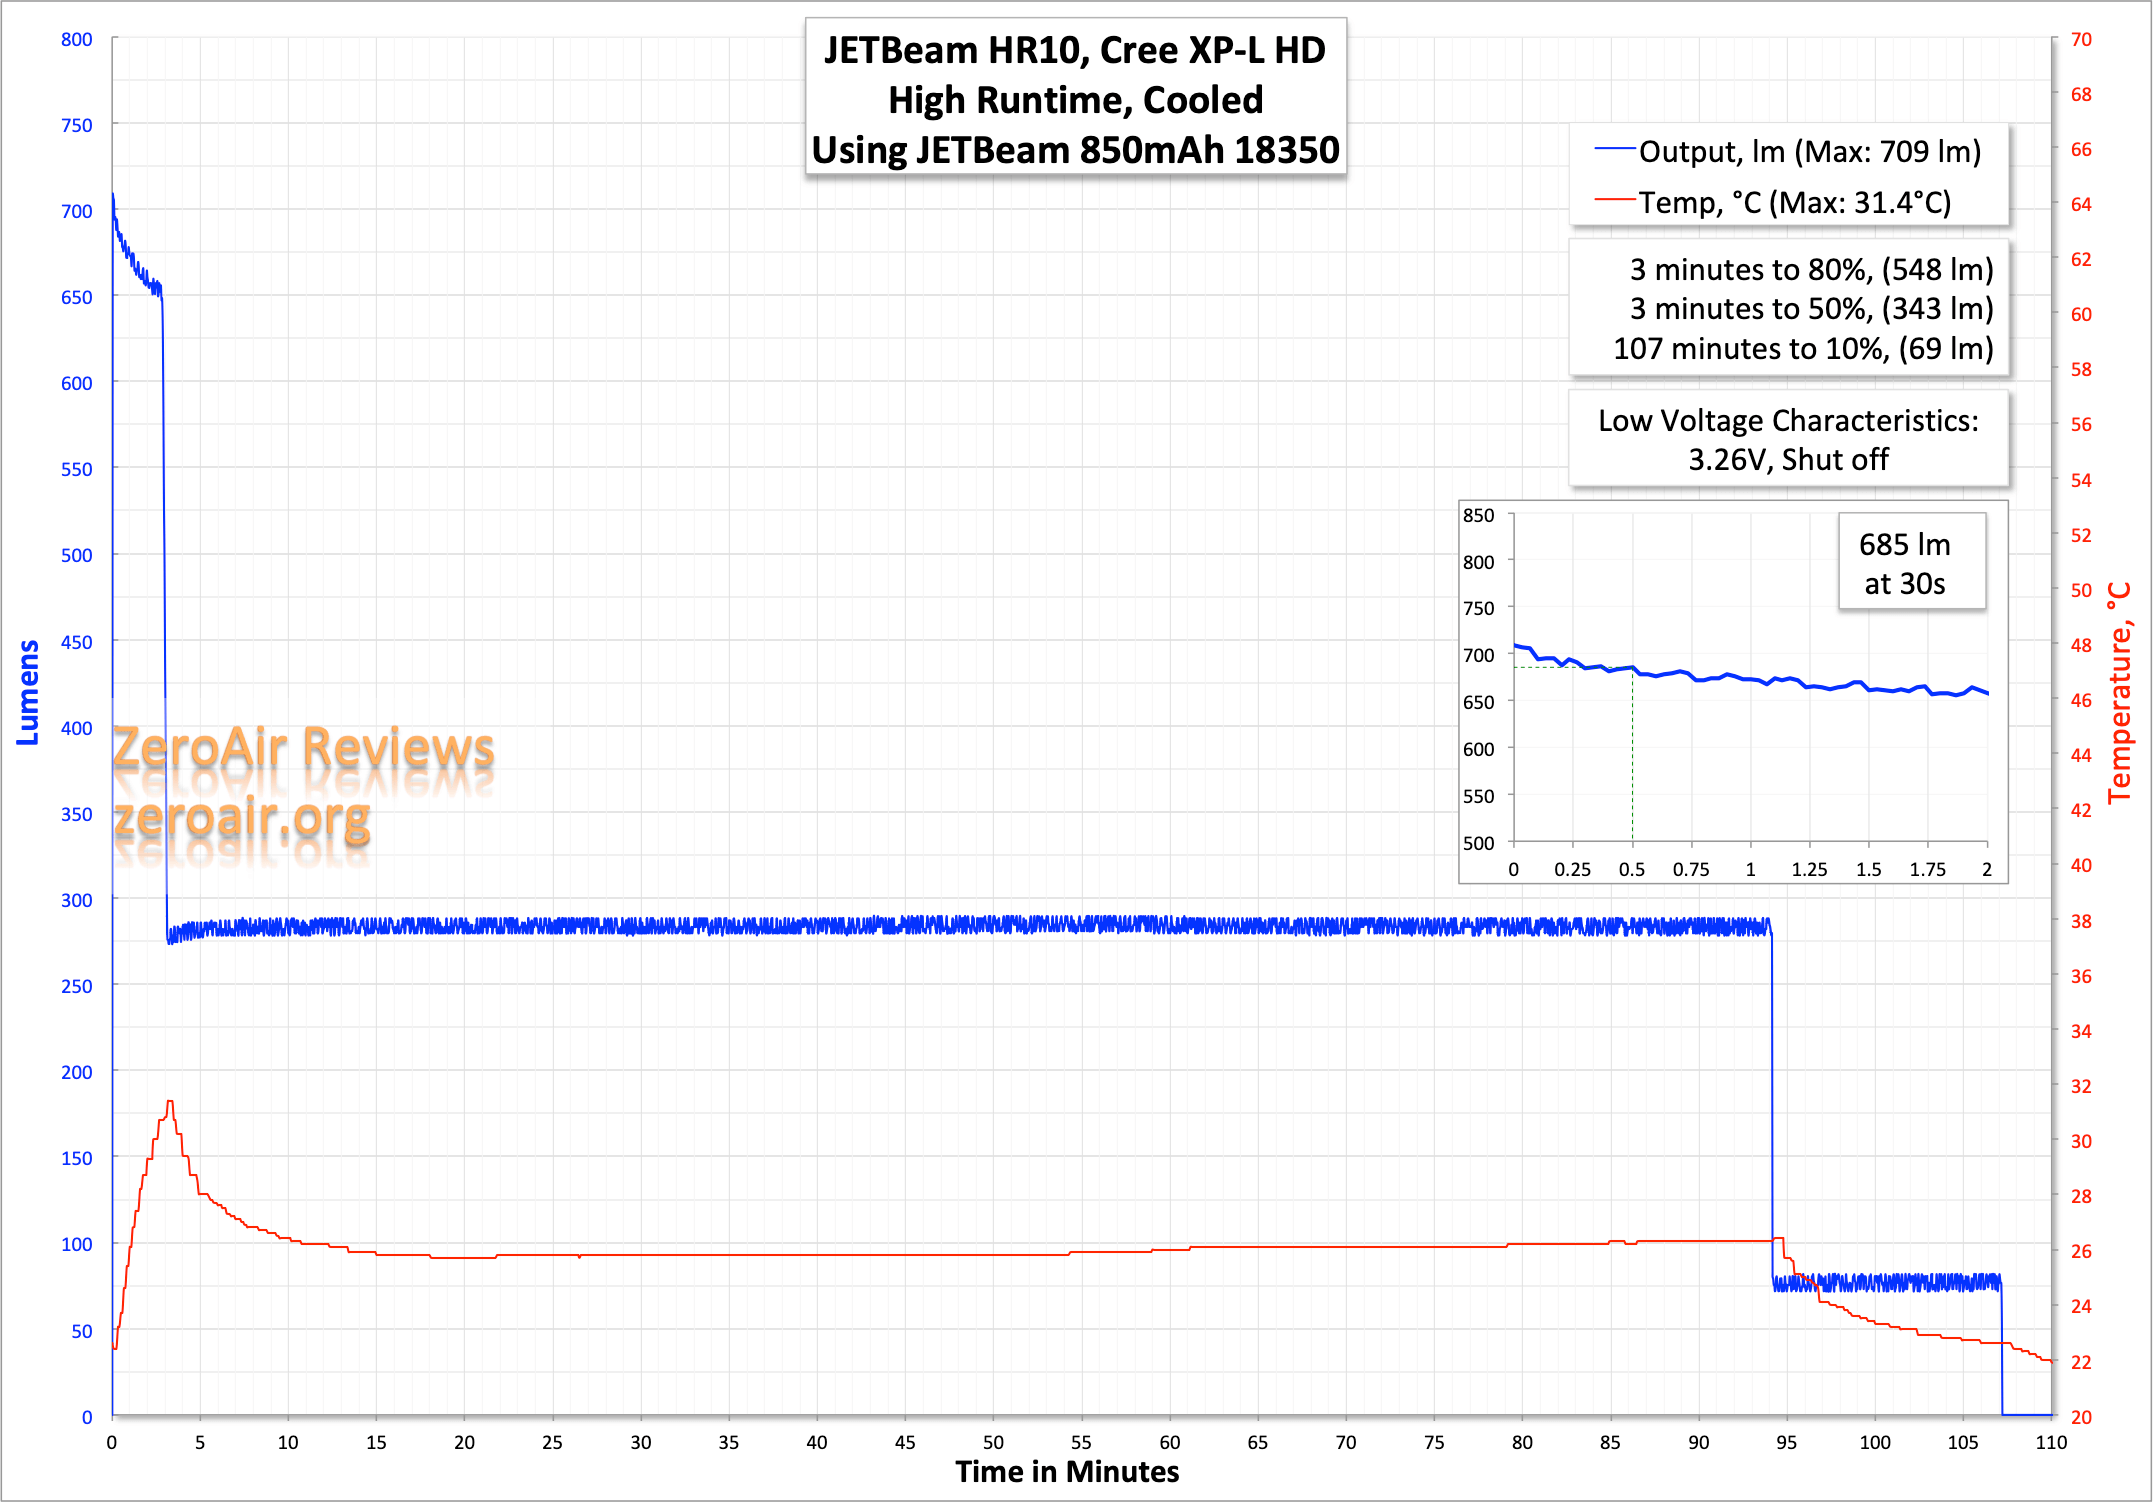This screenshot has width=2153, height=1502.
Task: Click the Temperature °C axis title
Action: coord(2119,692)
